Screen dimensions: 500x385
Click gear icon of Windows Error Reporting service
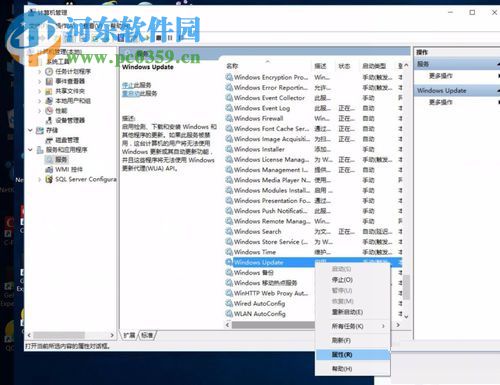[229, 88]
